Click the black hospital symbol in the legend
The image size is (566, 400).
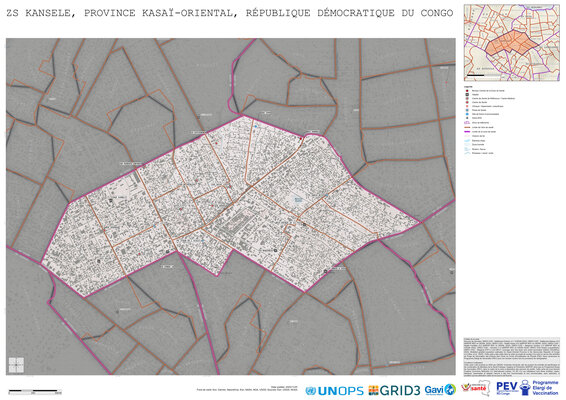(x=467, y=94)
